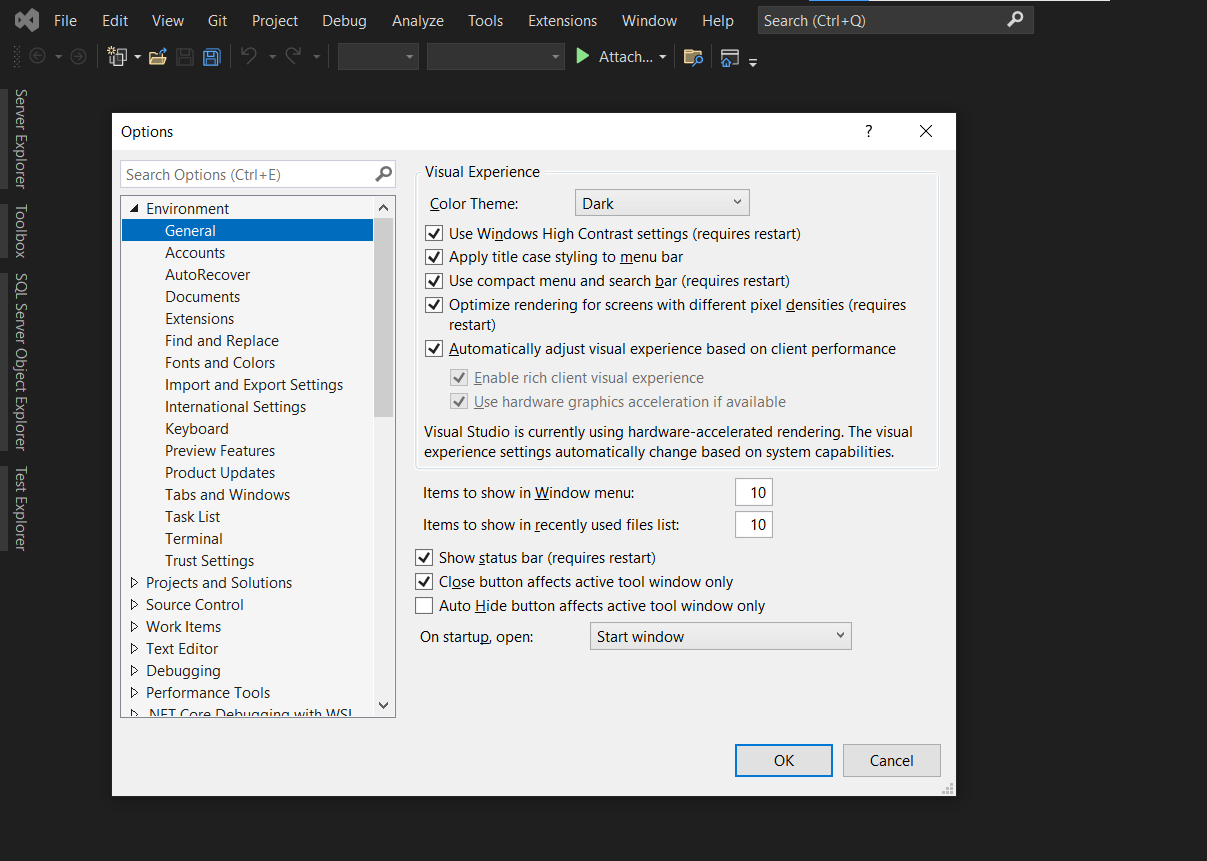The height and width of the screenshot is (861, 1207).
Task: Open the Color Theme dropdown
Action: [662, 202]
